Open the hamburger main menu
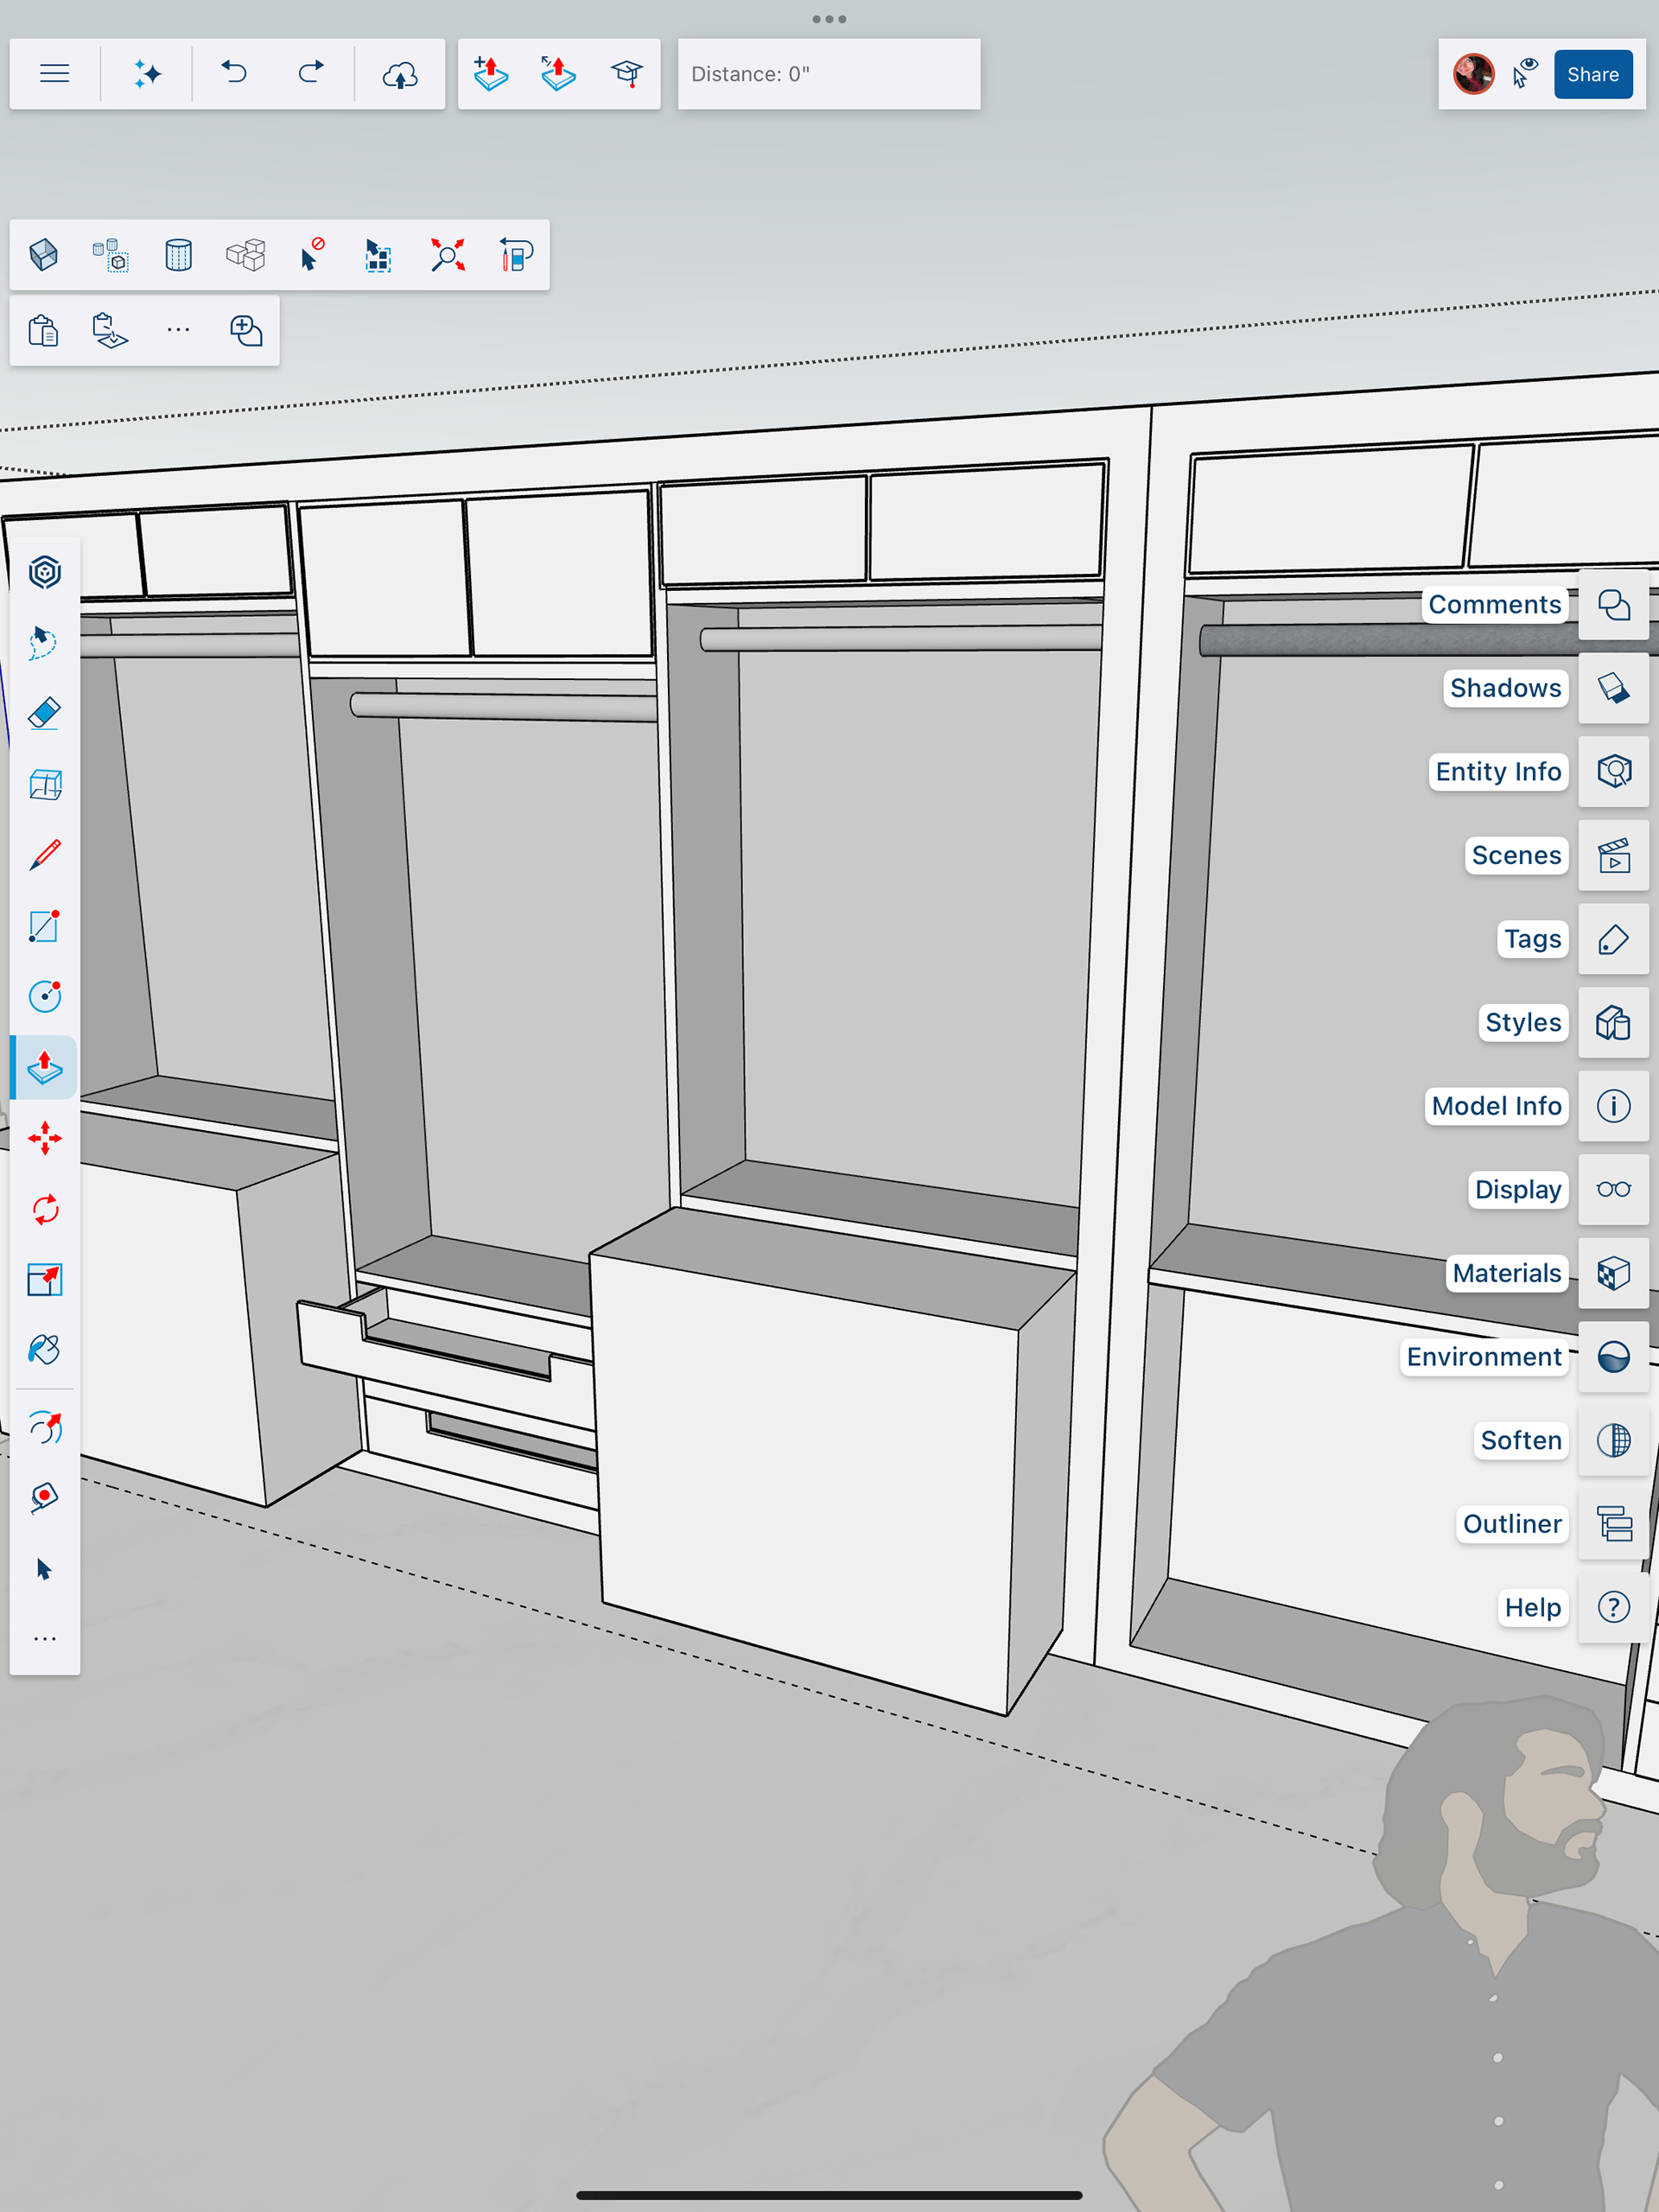The height and width of the screenshot is (2212, 1659). (54, 74)
